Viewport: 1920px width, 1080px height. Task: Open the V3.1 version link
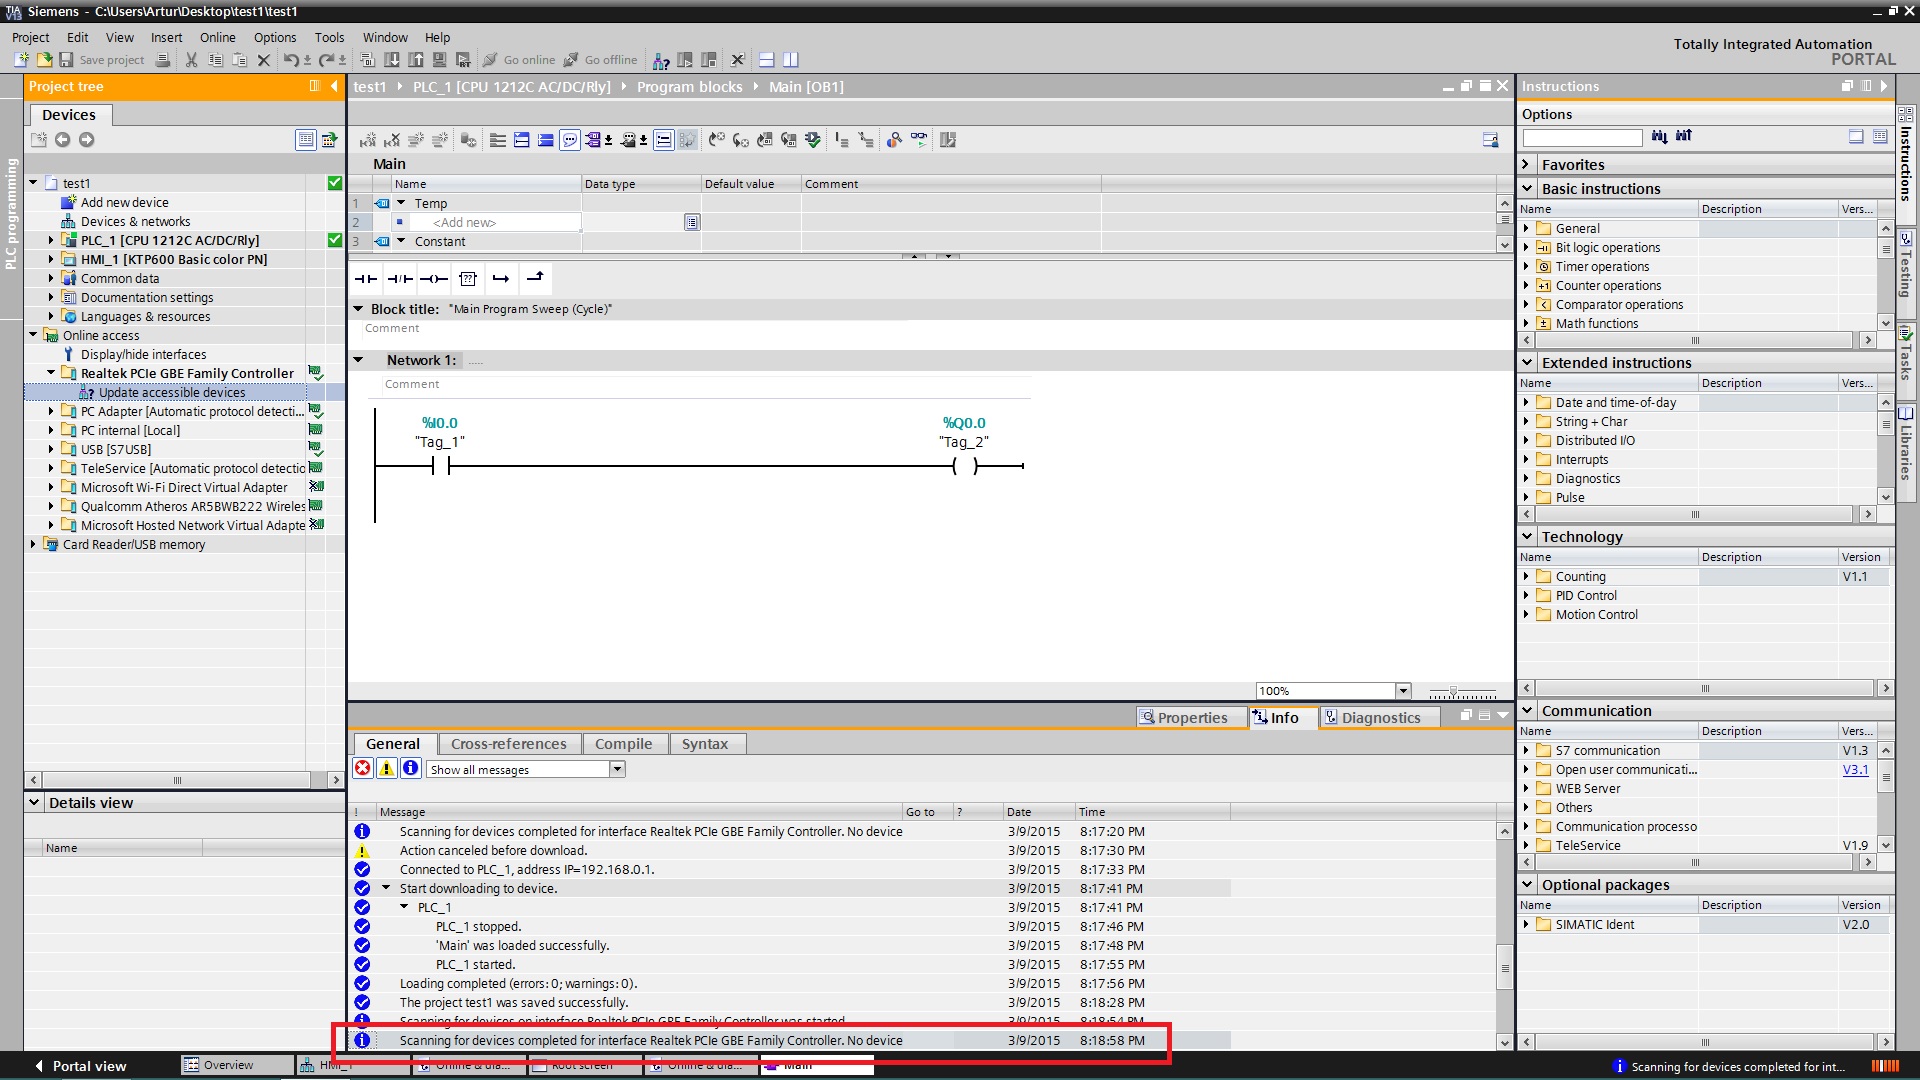tap(1855, 770)
